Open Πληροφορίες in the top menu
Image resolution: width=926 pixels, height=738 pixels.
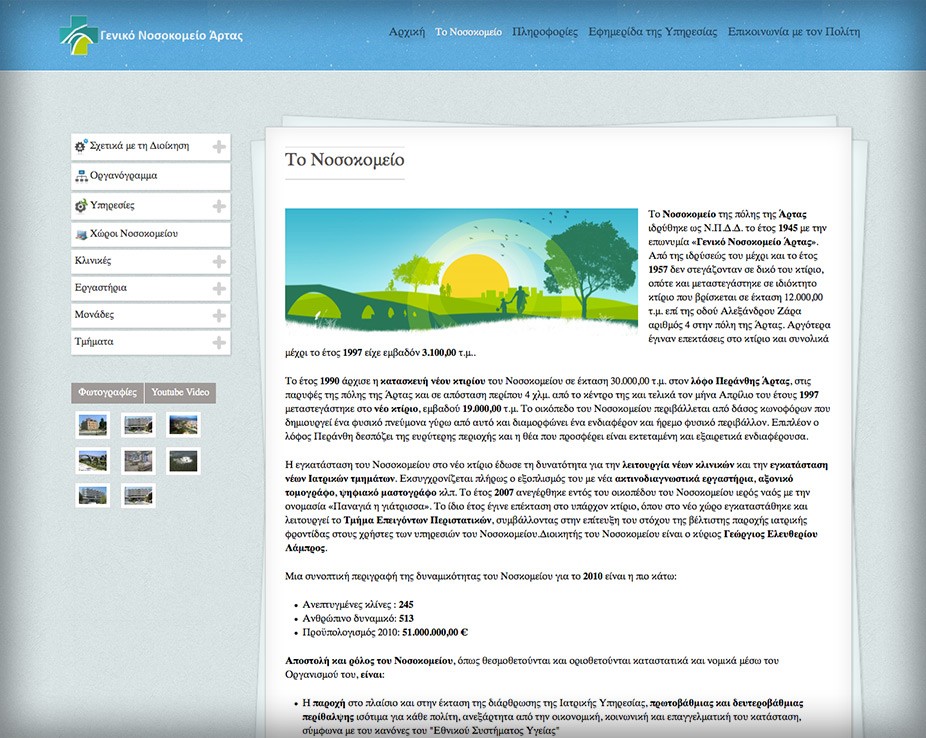pos(545,32)
